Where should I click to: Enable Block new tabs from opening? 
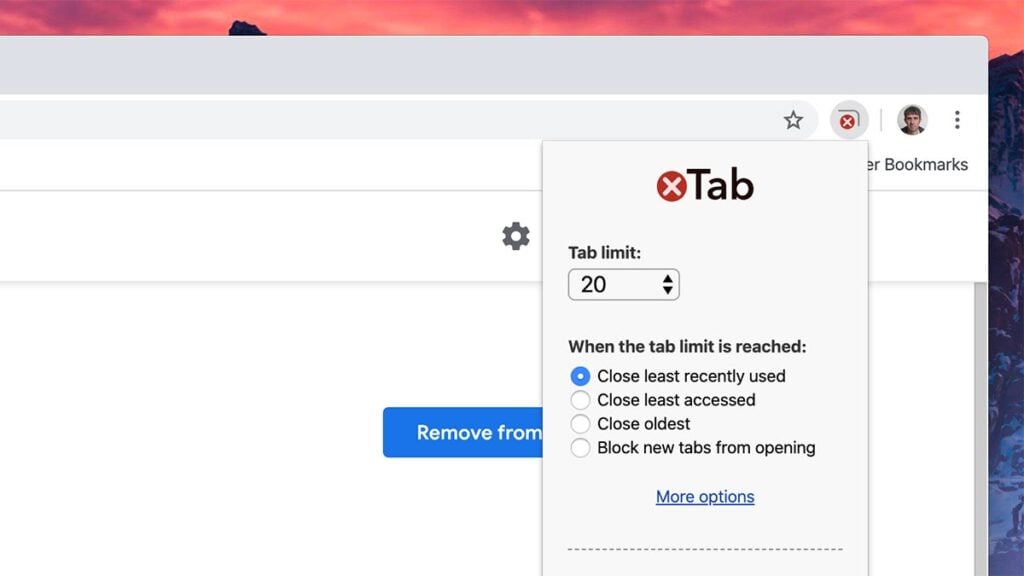tap(580, 448)
